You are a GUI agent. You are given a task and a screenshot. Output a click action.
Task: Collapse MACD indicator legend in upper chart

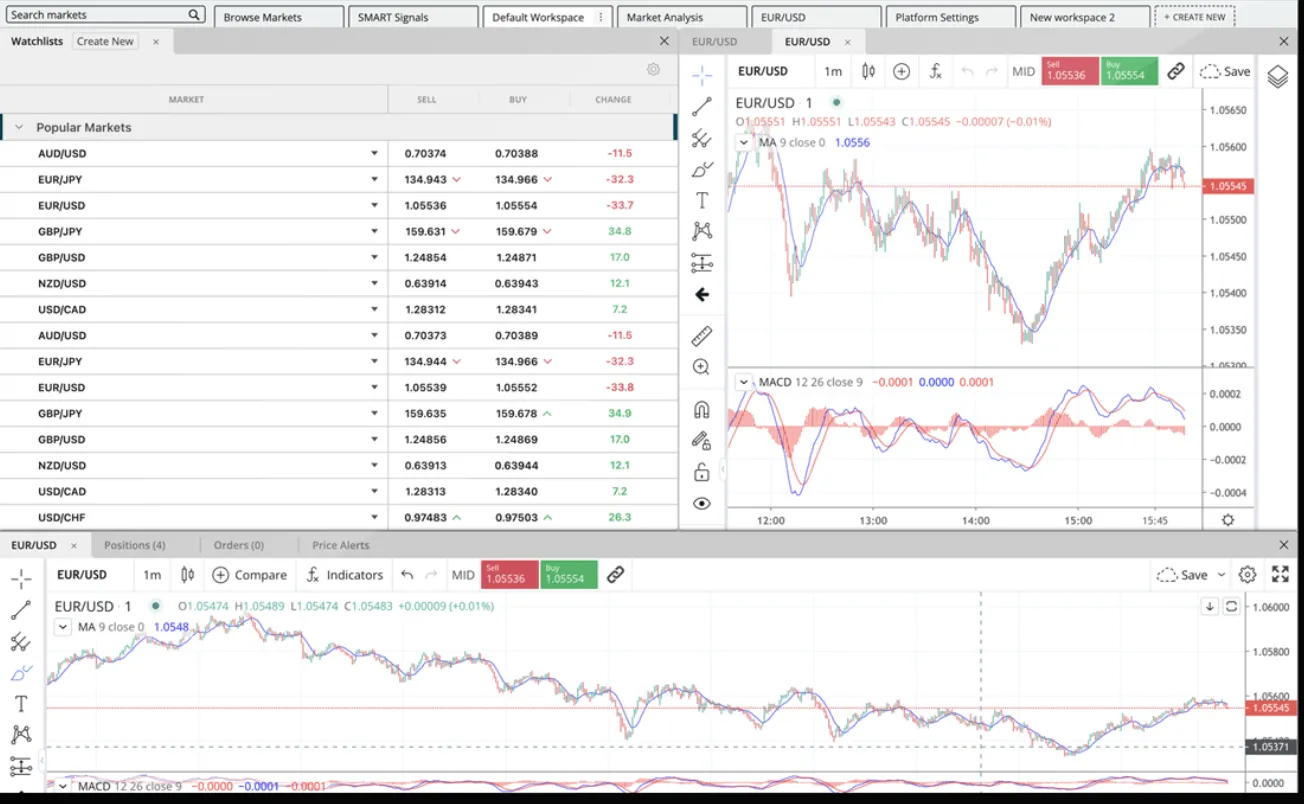pos(743,382)
